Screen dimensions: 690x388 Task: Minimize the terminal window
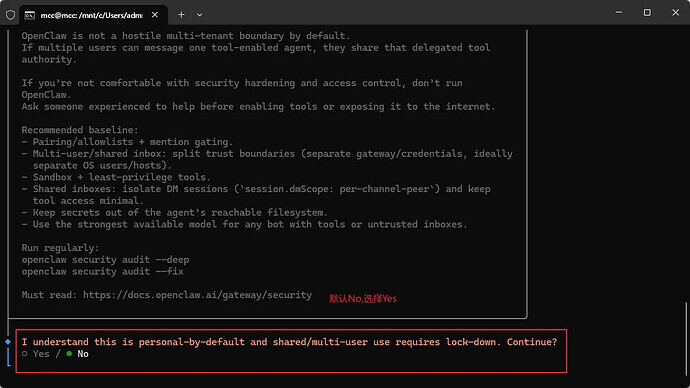click(x=619, y=13)
